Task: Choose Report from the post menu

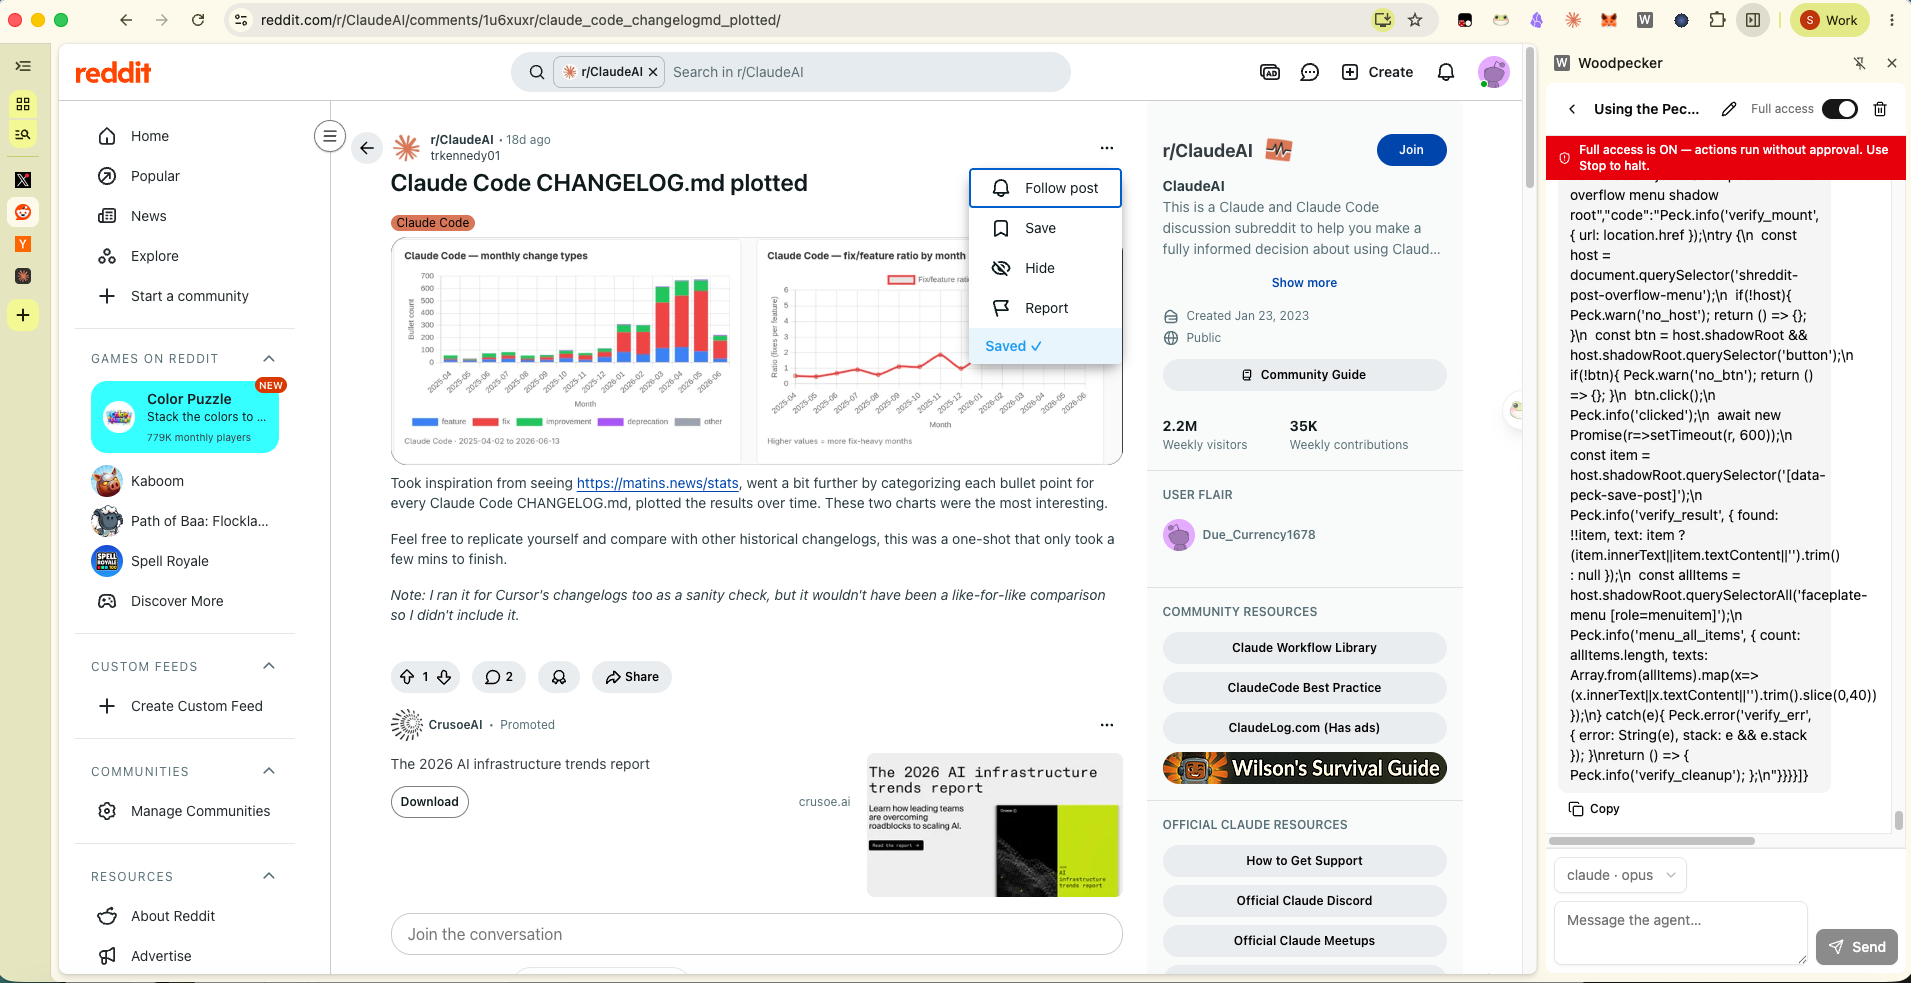Action: (1045, 308)
